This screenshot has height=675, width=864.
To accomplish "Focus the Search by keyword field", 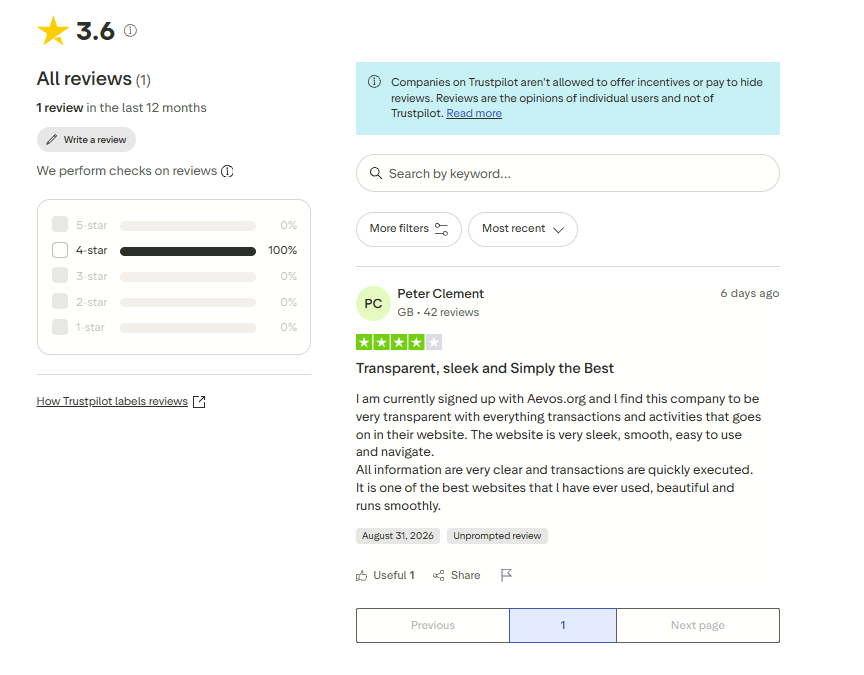I will click(568, 174).
